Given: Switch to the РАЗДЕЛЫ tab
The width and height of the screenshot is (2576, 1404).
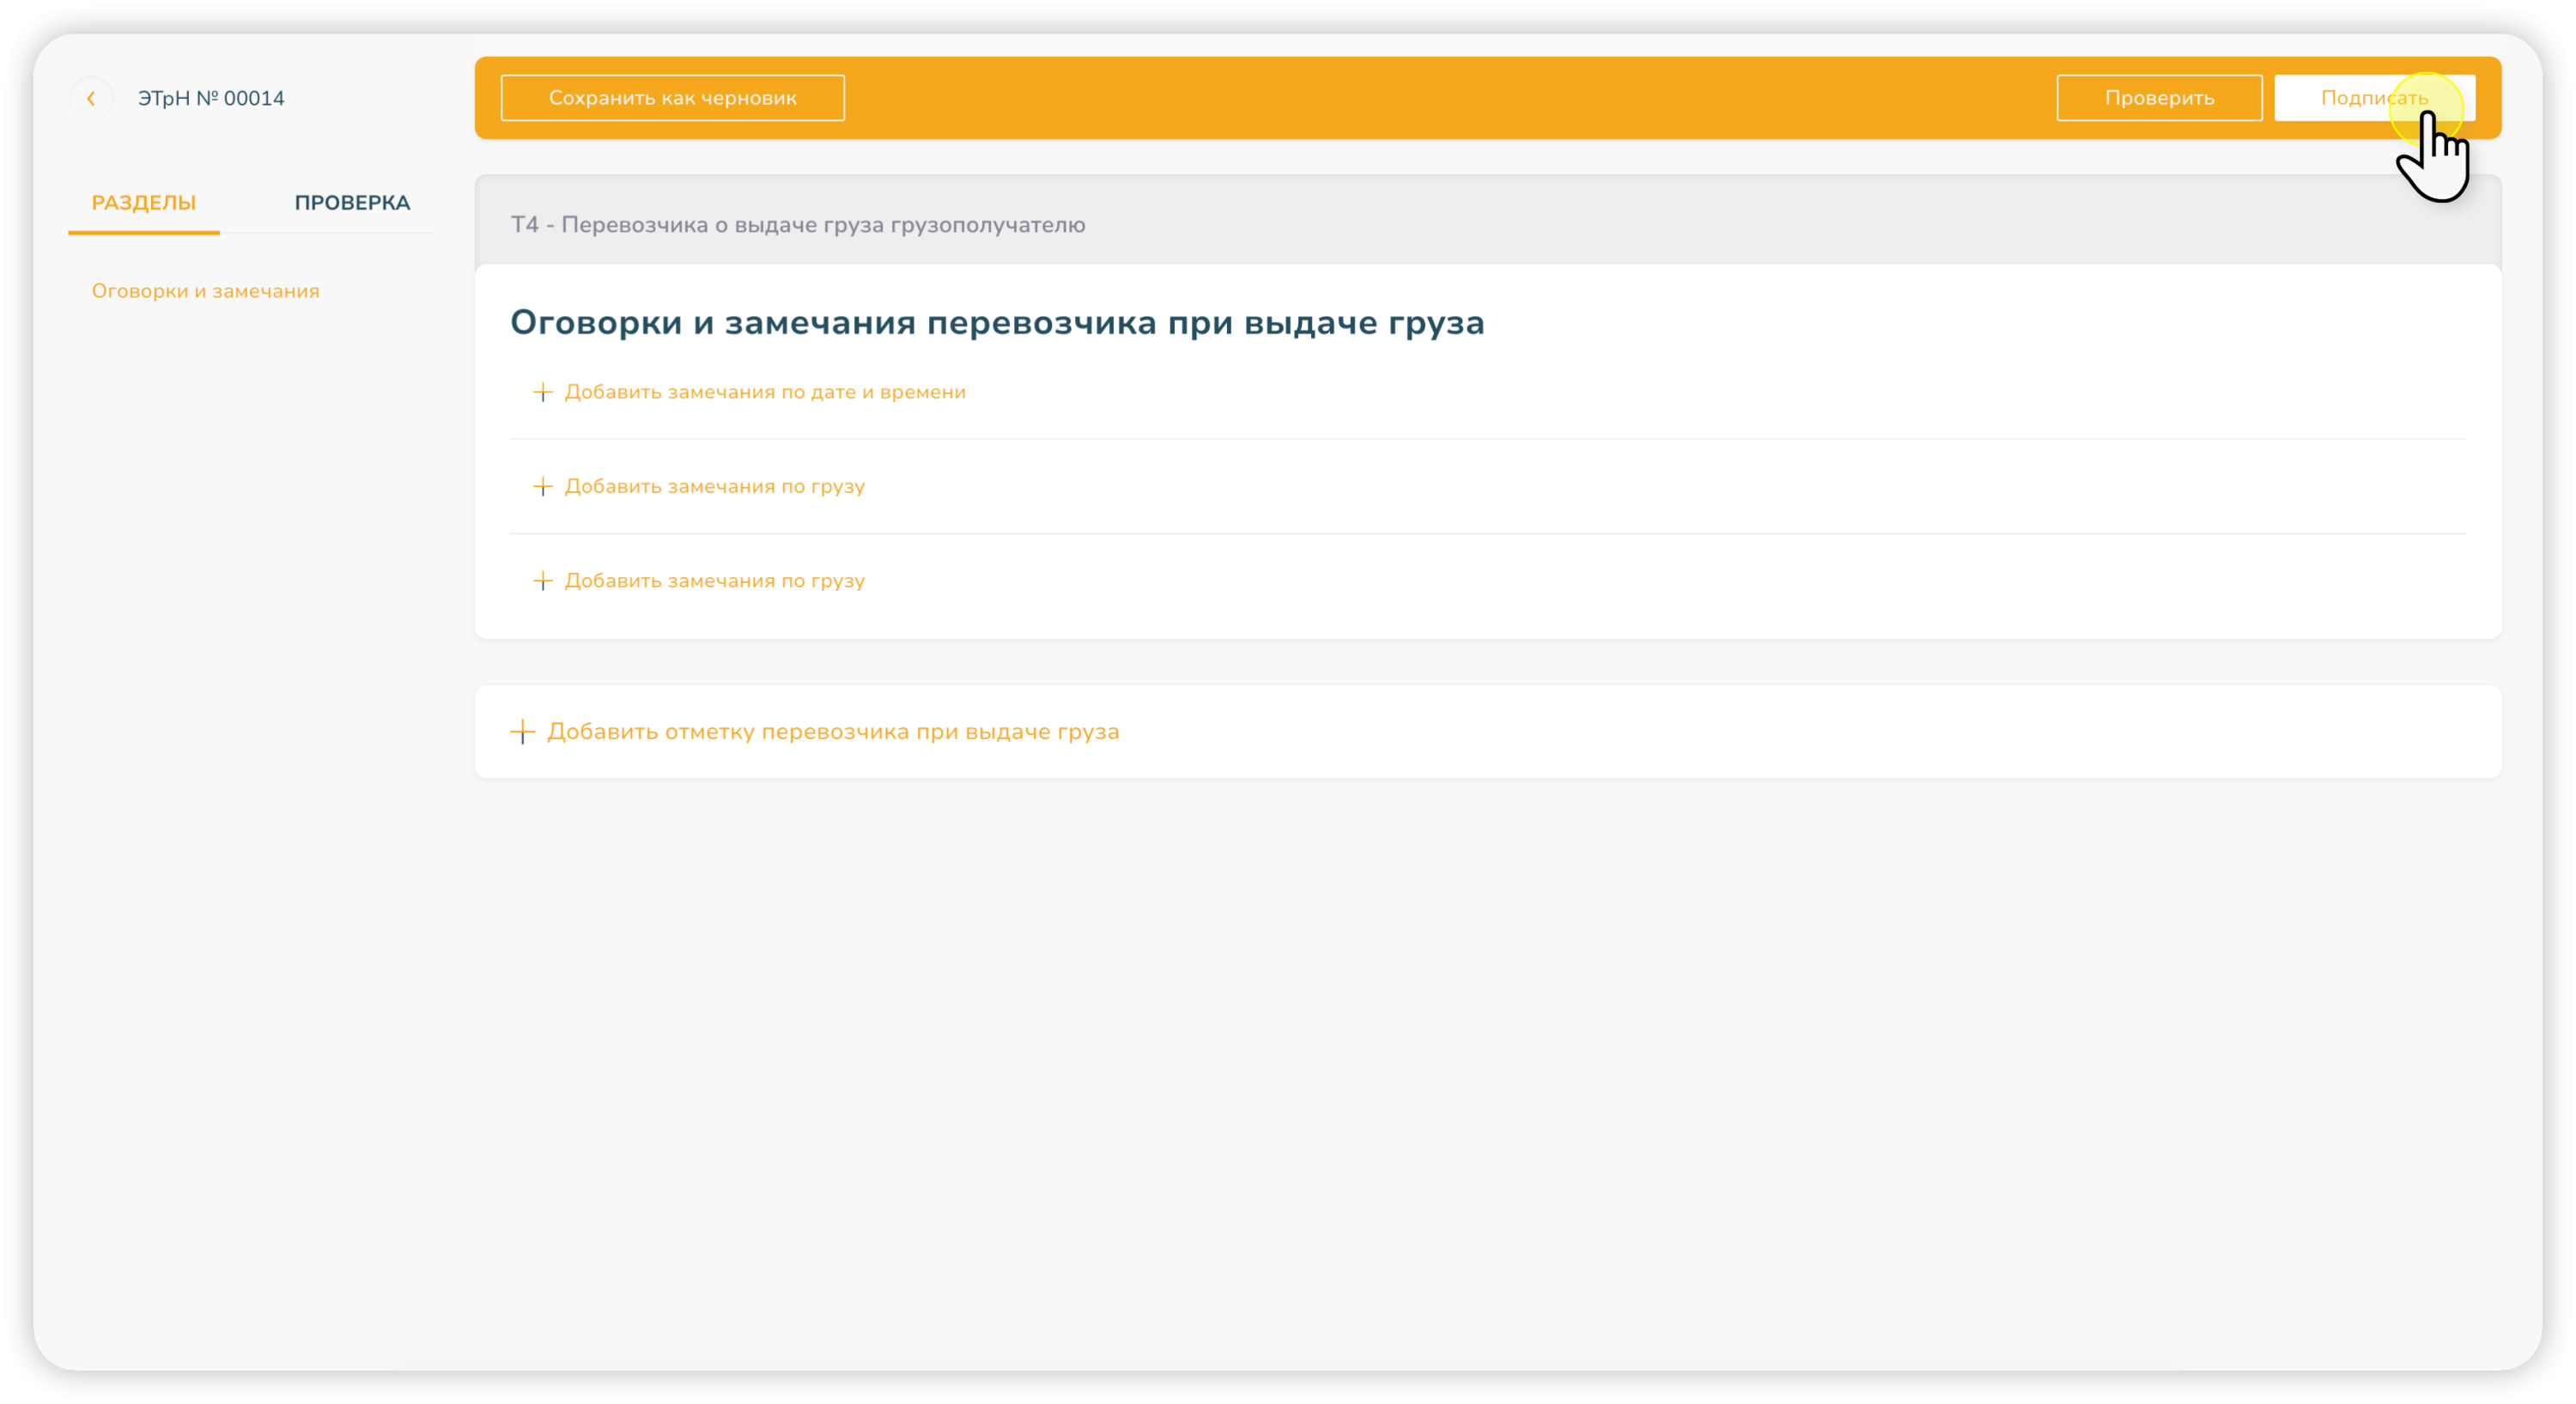Looking at the screenshot, I should [144, 203].
